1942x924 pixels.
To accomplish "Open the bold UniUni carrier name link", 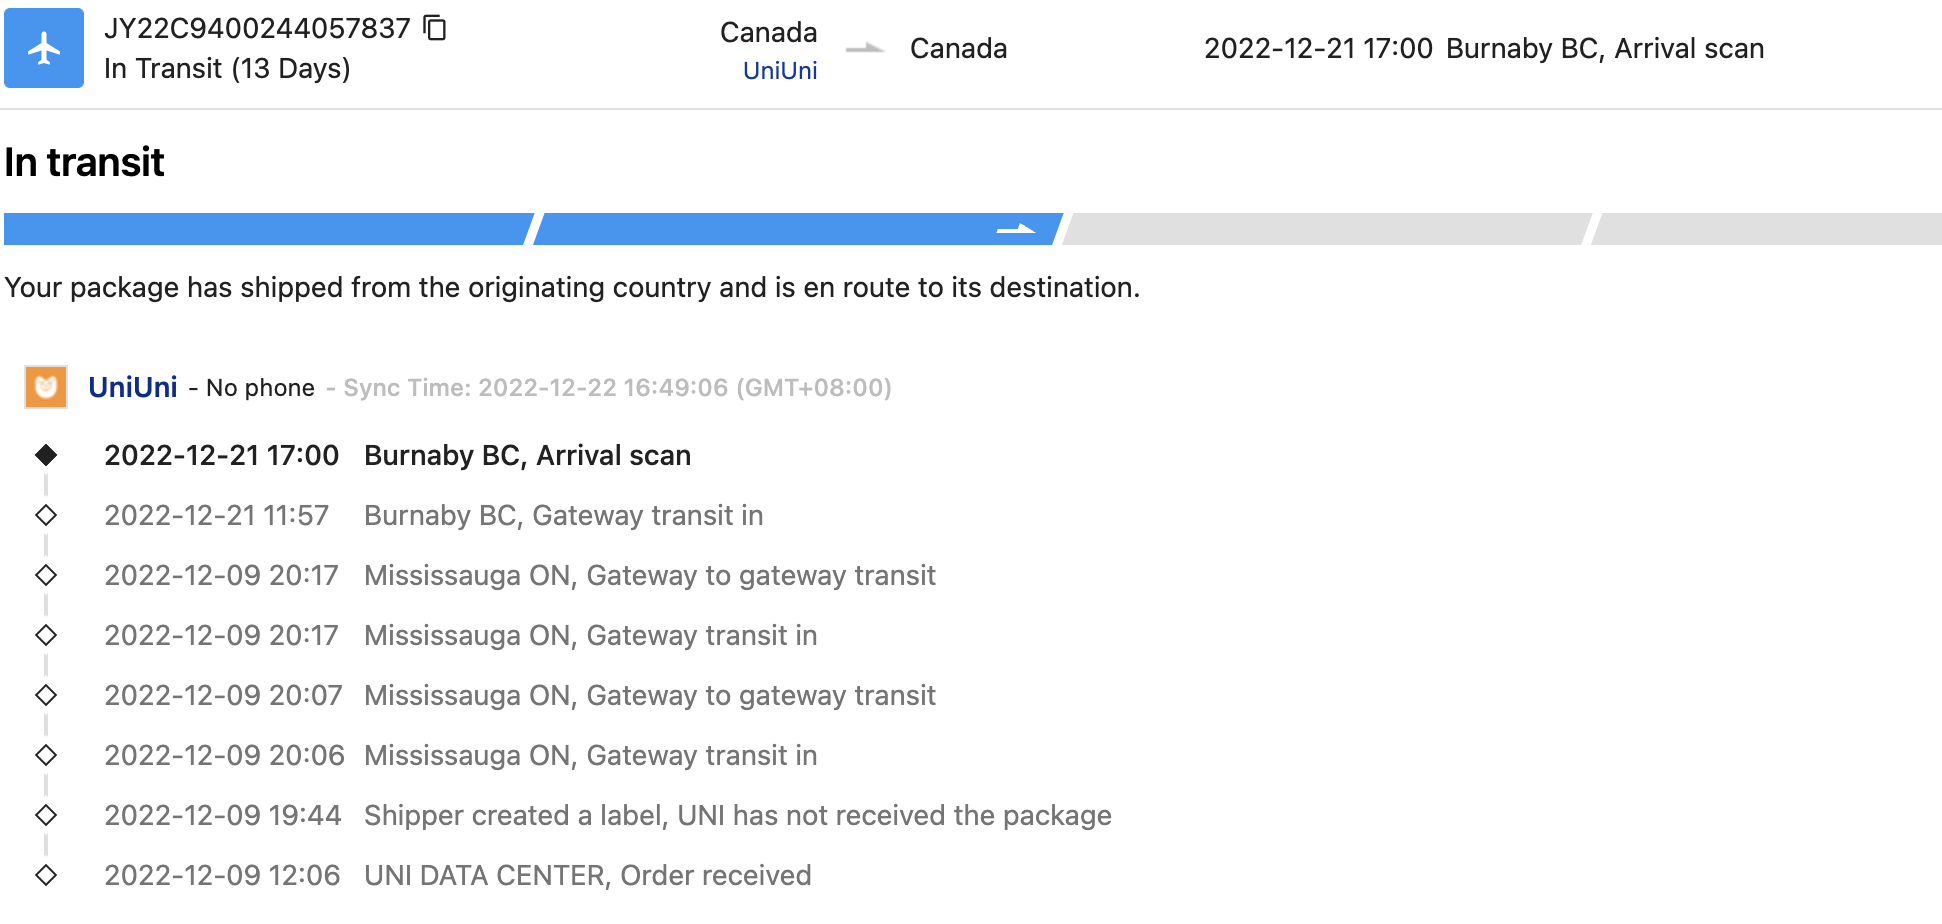I will [x=133, y=387].
